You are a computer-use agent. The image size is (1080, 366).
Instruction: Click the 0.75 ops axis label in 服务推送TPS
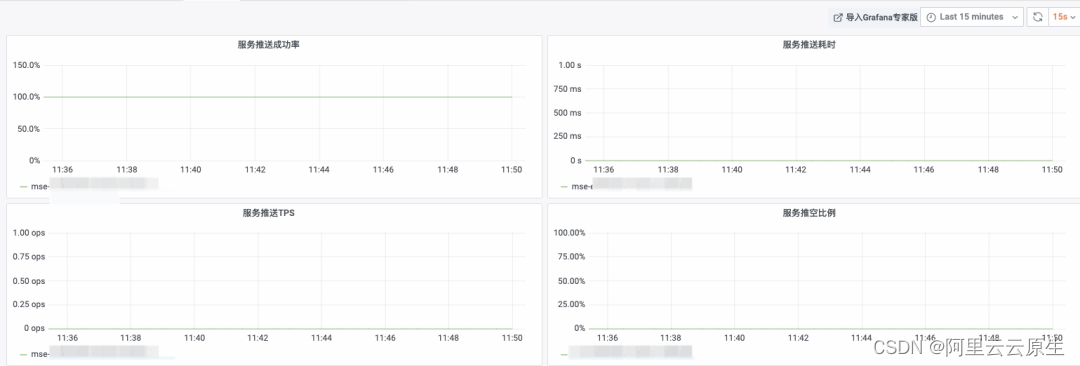(29, 256)
